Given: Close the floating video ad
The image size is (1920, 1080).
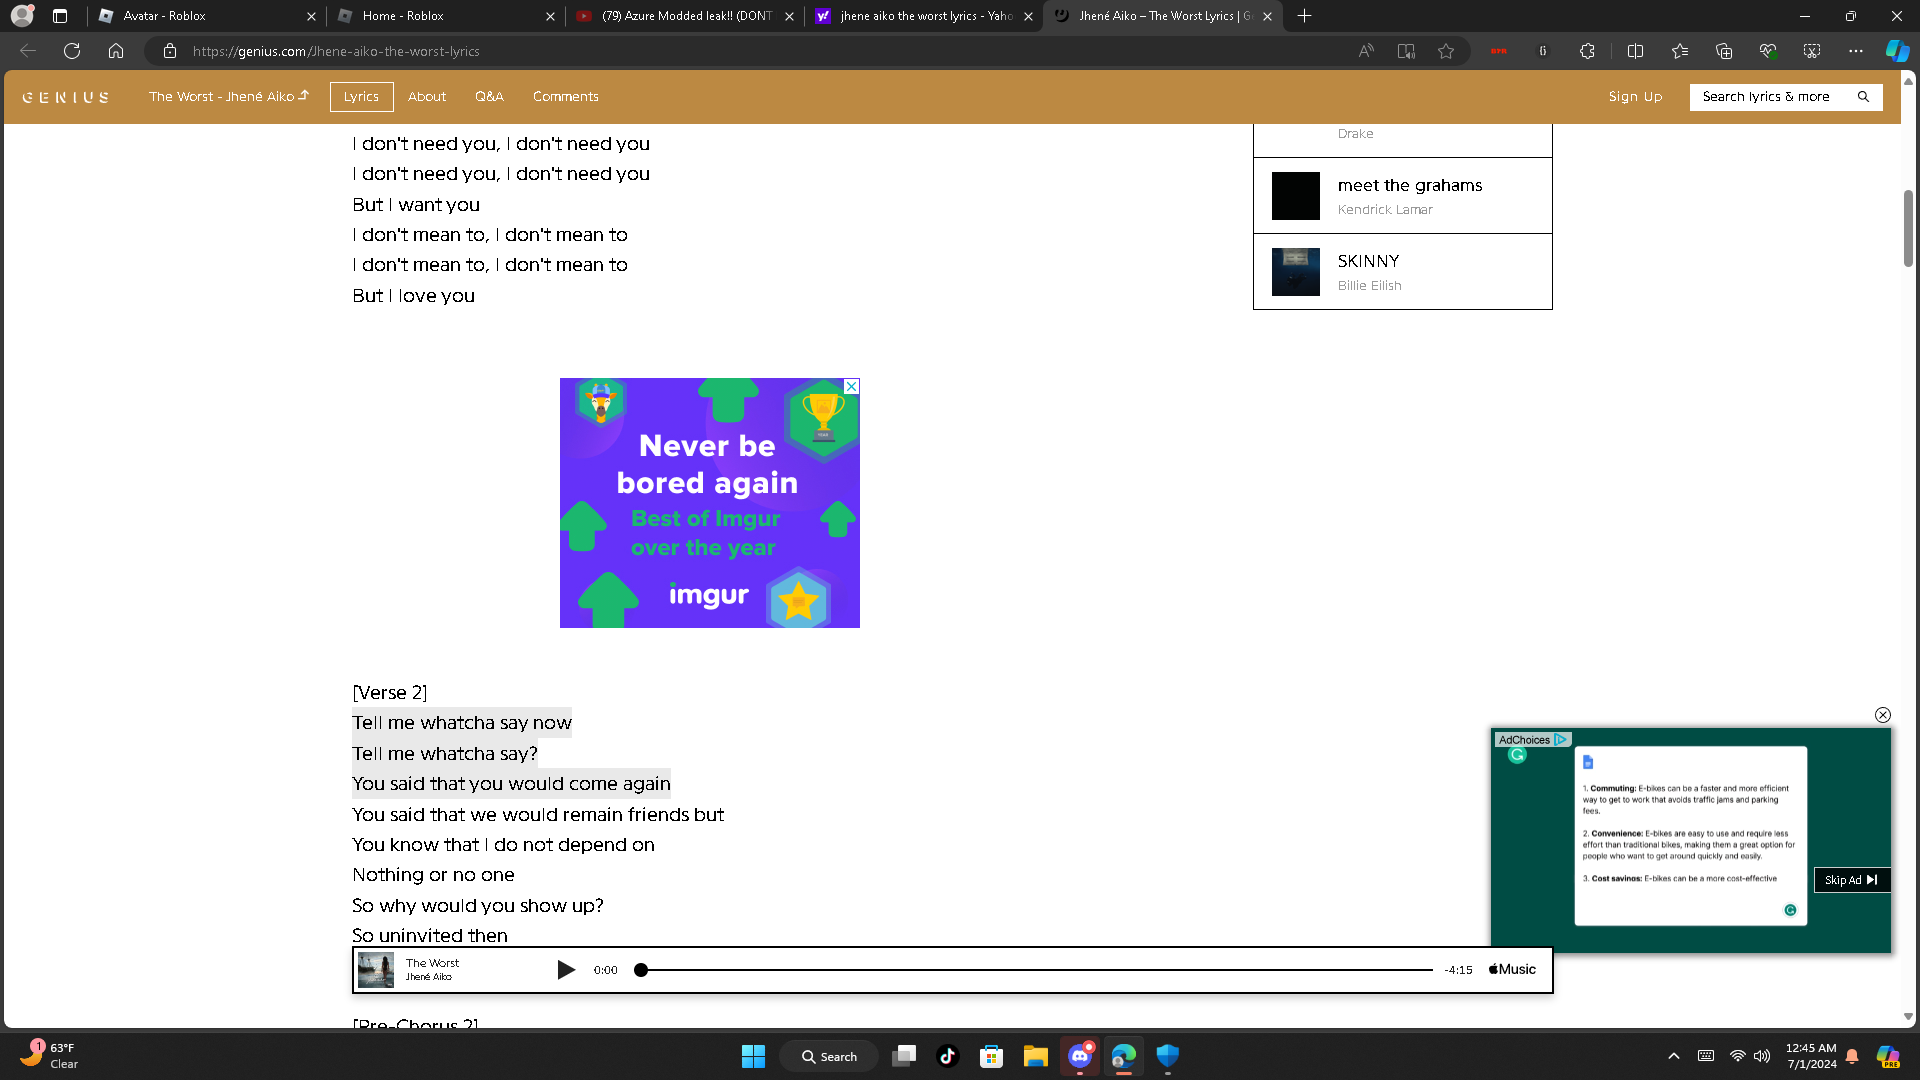Looking at the screenshot, I should [x=1883, y=715].
